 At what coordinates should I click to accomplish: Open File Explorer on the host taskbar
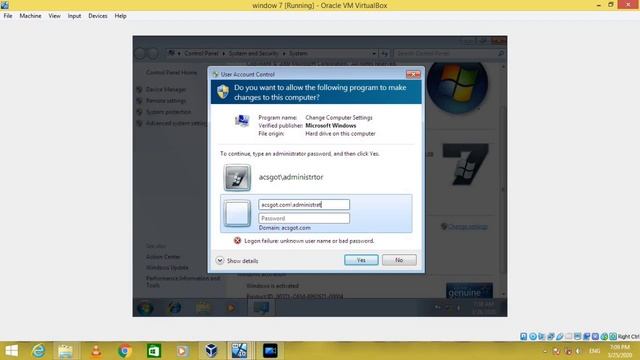coord(65,351)
